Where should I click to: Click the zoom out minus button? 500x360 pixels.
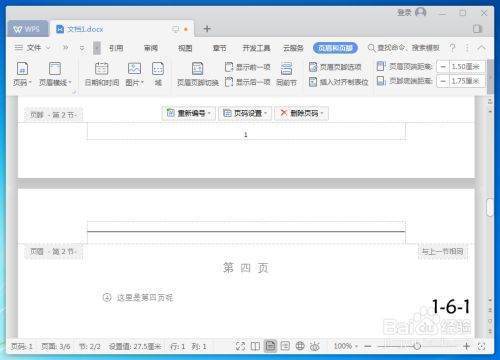pos(368,347)
